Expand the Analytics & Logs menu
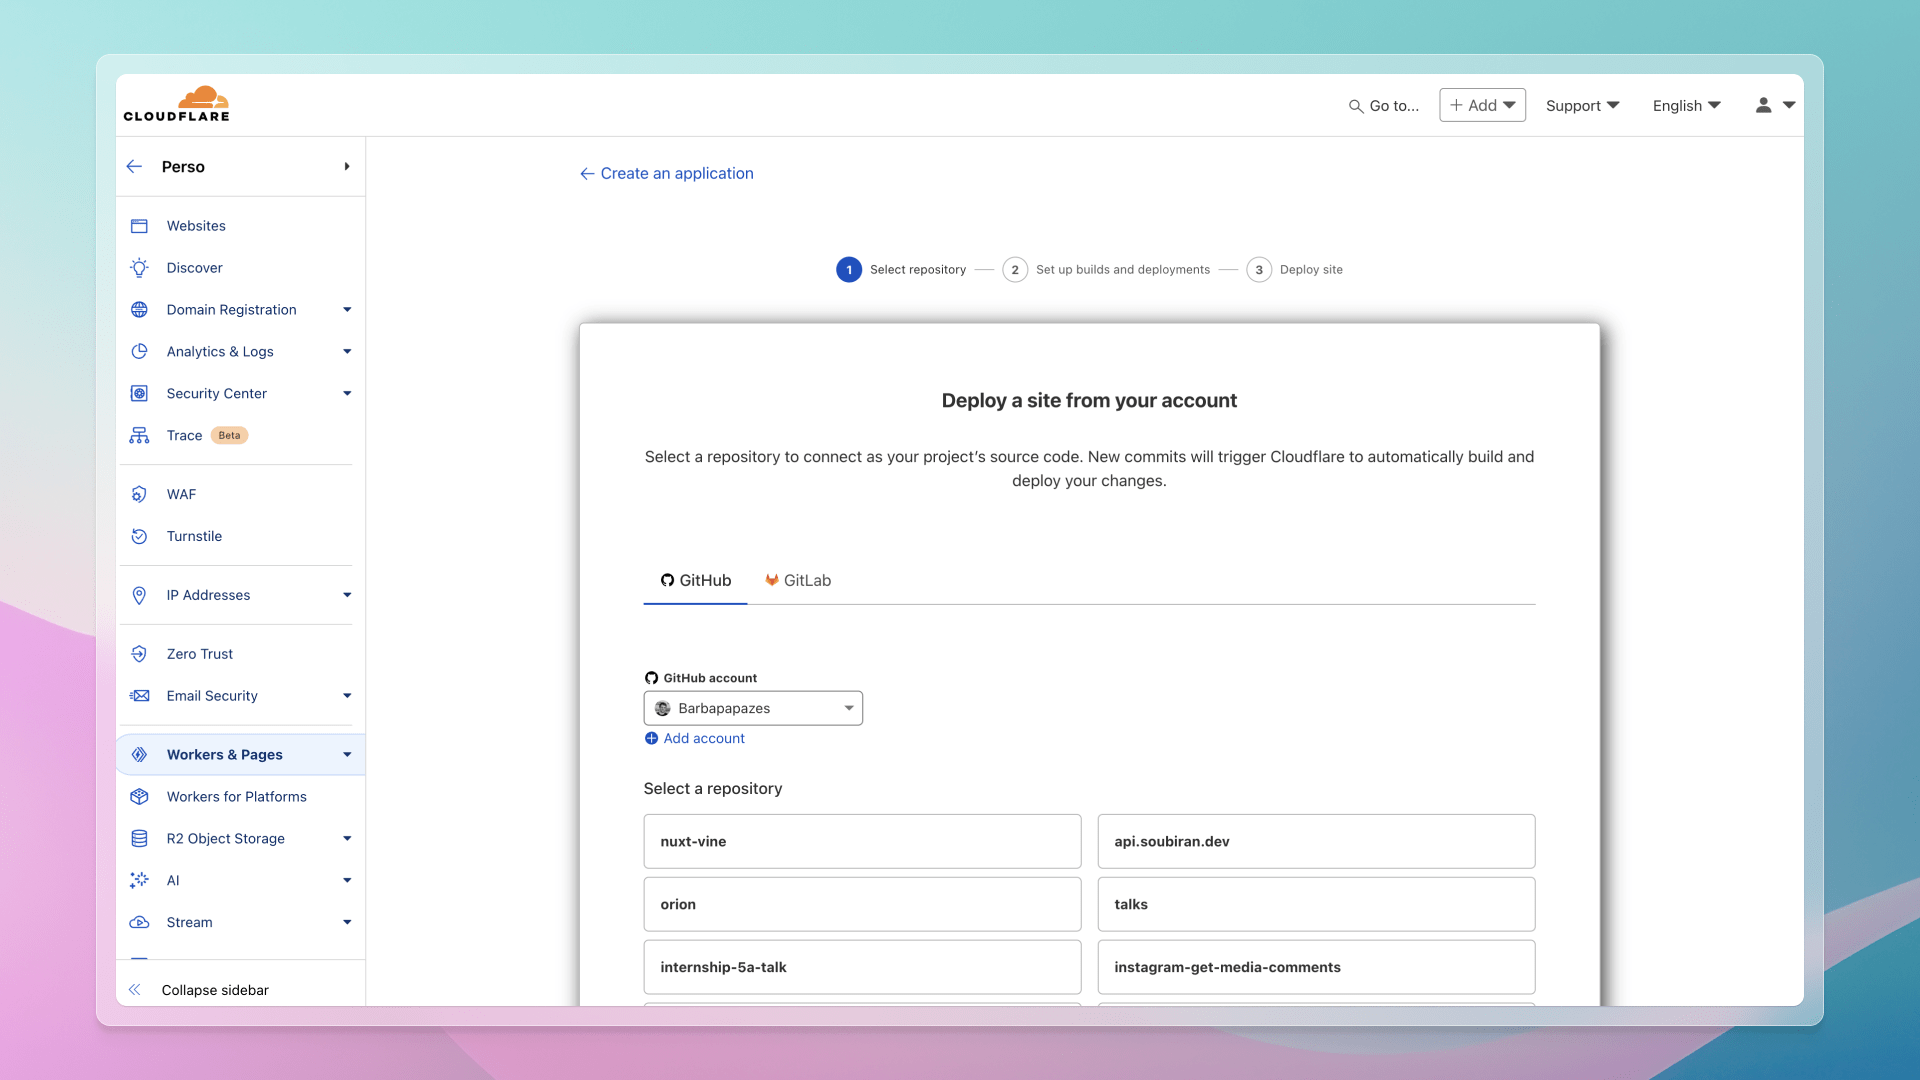The width and height of the screenshot is (1920, 1080). [345, 351]
